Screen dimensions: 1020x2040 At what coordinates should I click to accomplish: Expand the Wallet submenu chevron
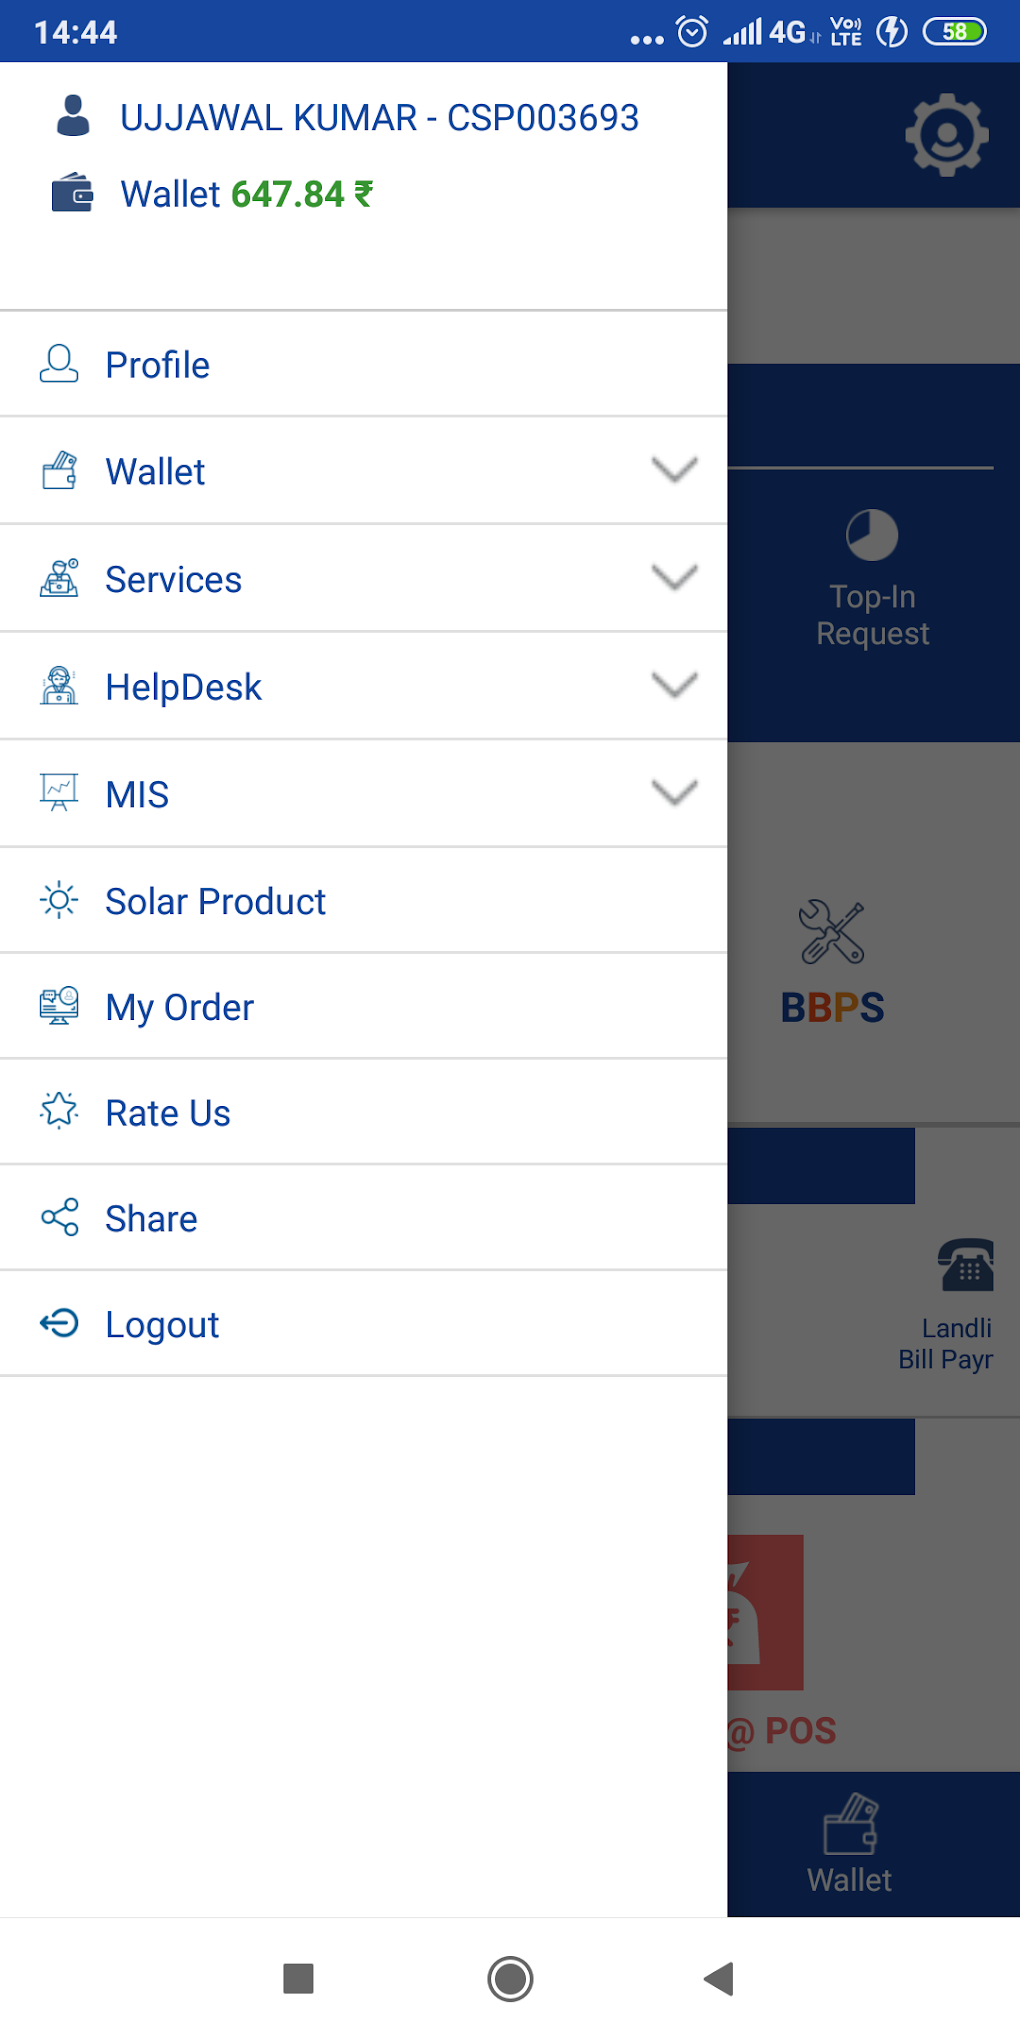pyautogui.click(x=674, y=470)
